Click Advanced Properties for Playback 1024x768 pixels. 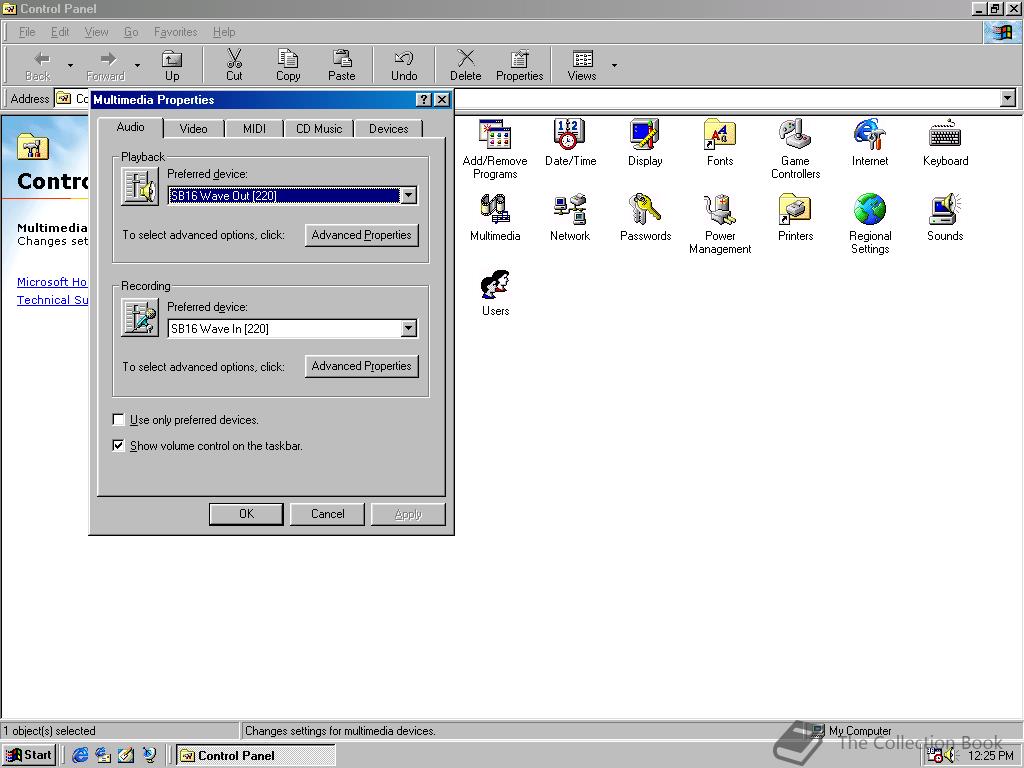click(361, 235)
